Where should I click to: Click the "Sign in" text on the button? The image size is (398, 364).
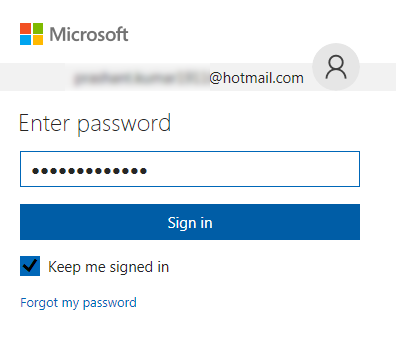coord(190,223)
